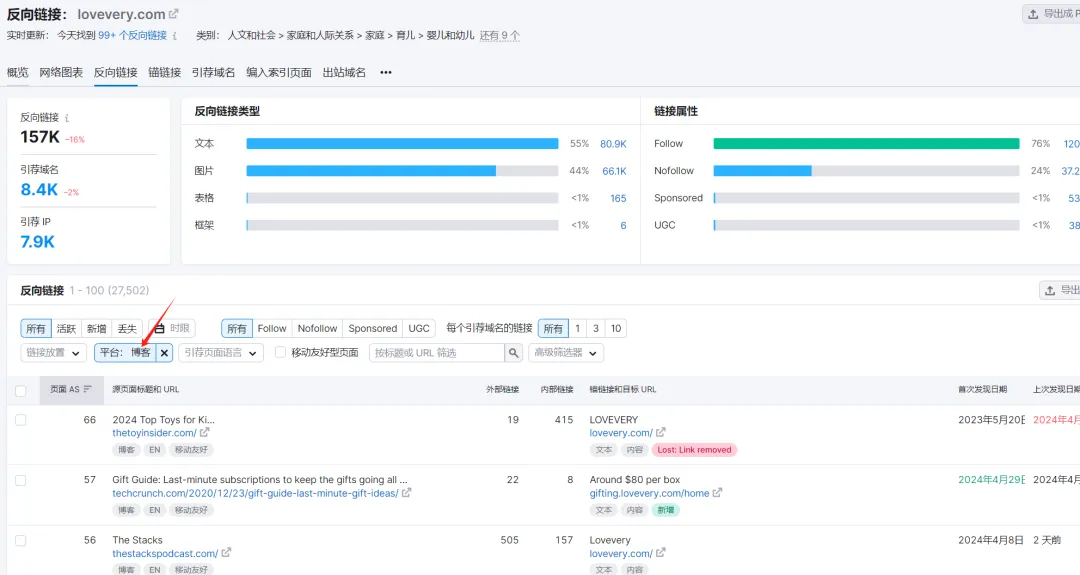Image resolution: width=1080 pixels, height=575 pixels.
Task: Click the info icon next to 反向链接 count
Action: pyautogui.click(x=67, y=118)
